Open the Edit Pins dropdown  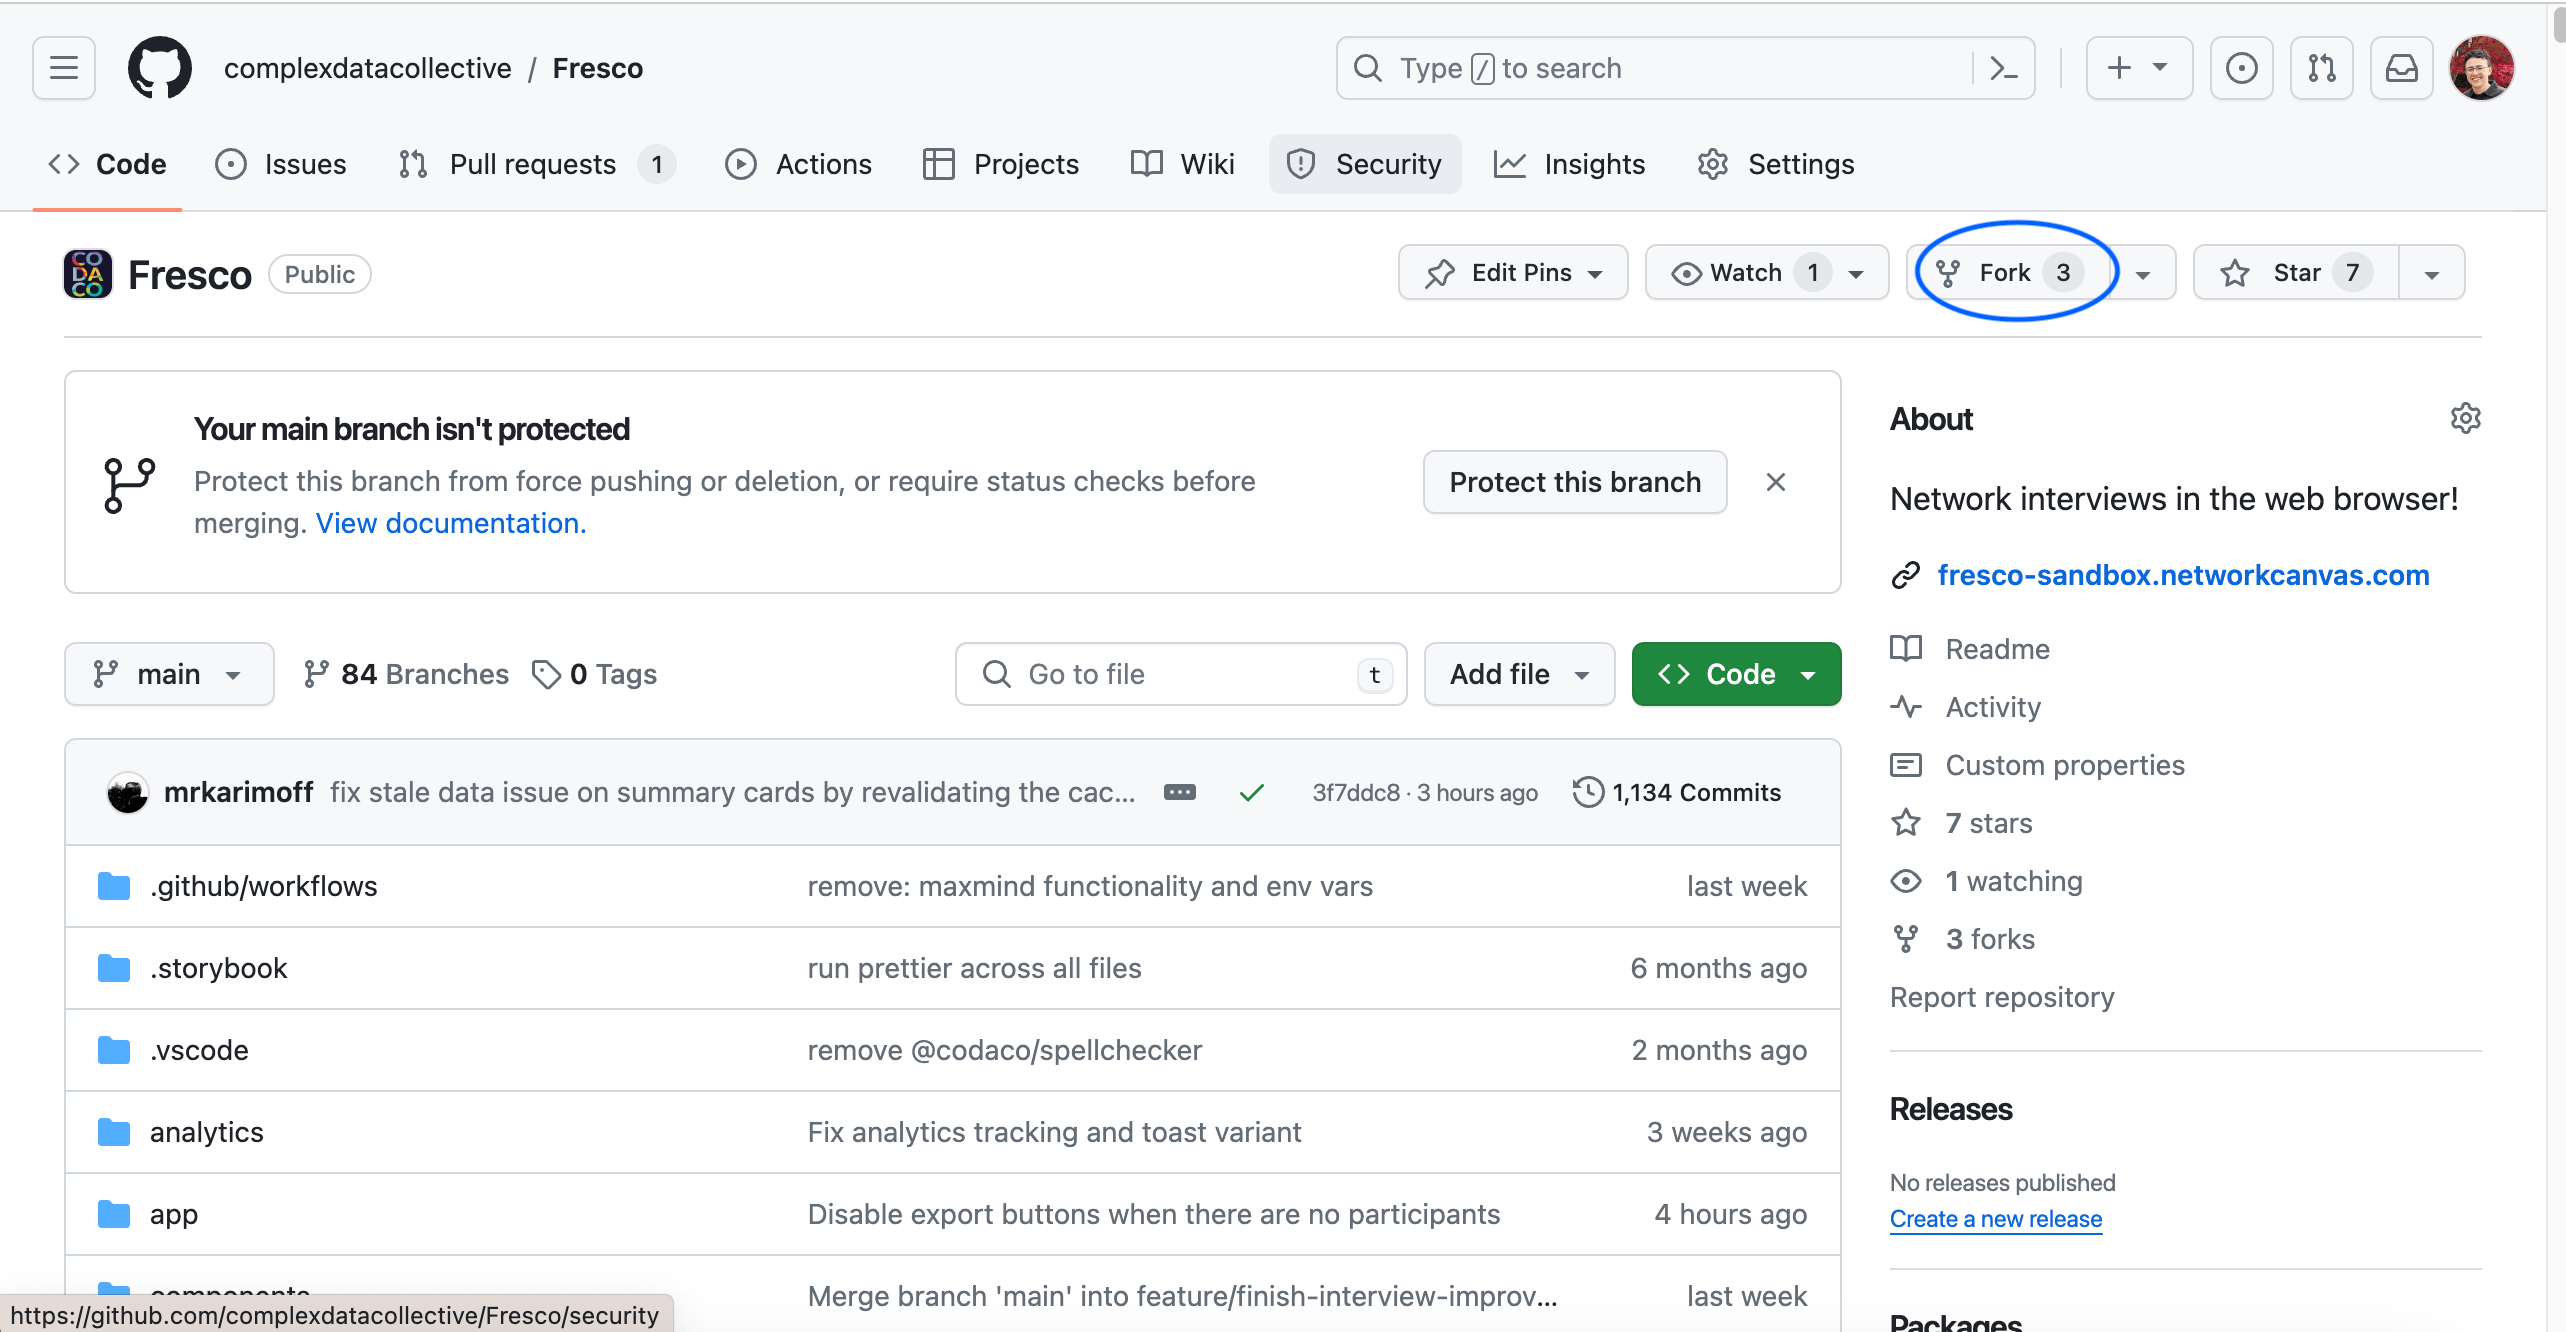[1512, 273]
